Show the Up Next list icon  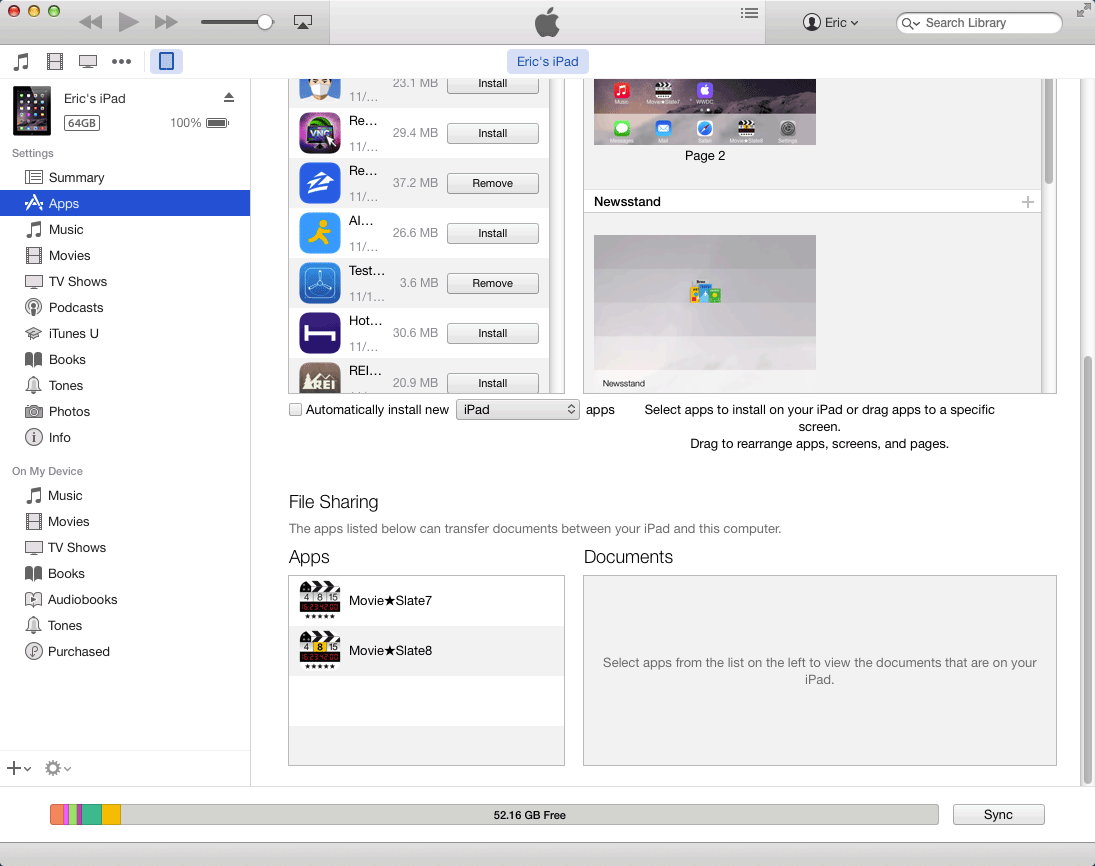[x=749, y=13]
